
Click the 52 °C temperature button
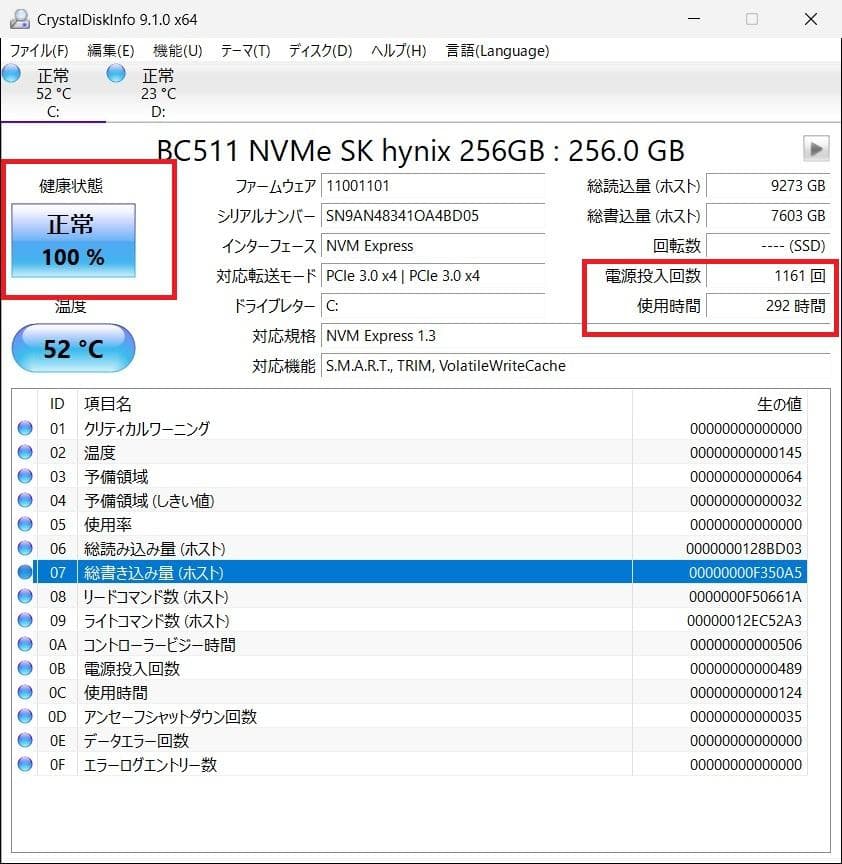73,348
